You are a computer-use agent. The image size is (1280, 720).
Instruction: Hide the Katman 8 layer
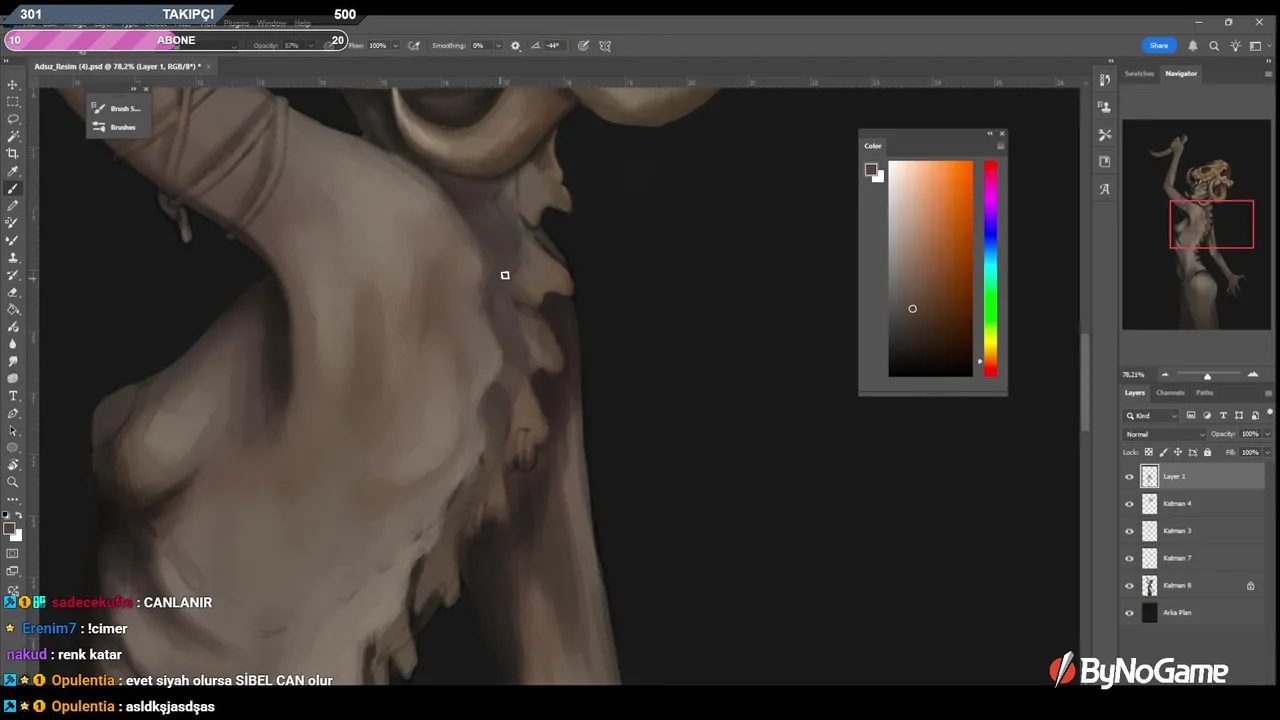(x=1130, y=586)
